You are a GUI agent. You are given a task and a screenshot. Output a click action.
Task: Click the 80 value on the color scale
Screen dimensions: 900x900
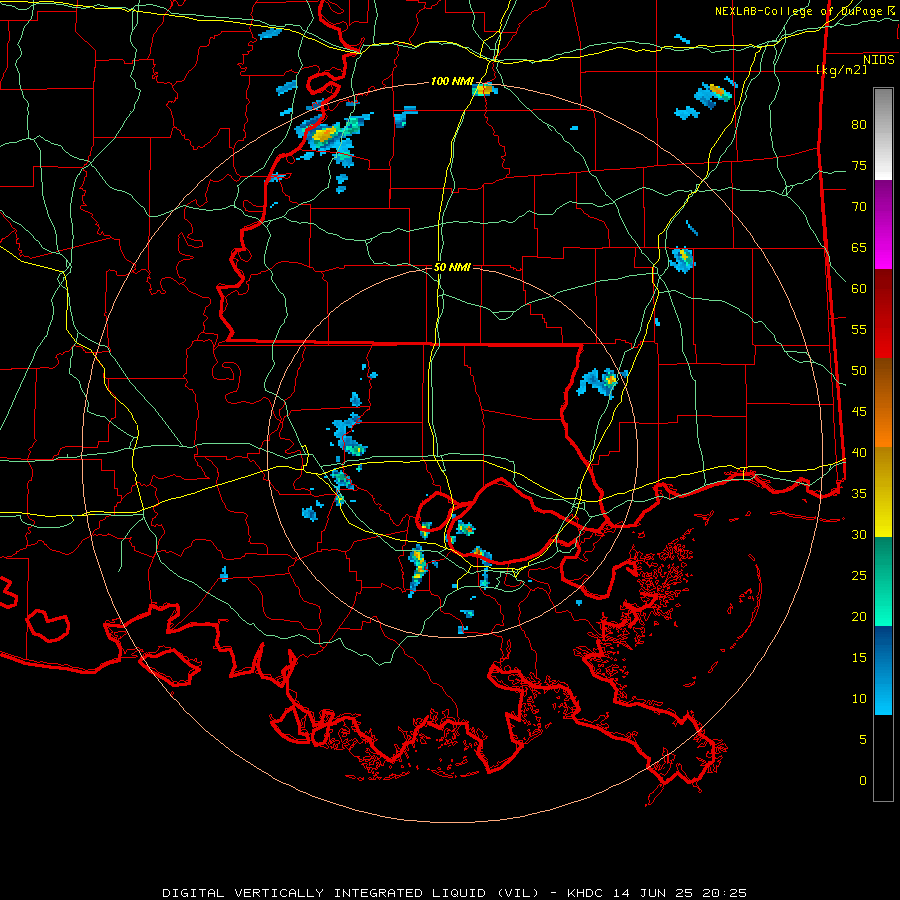pyautogui.click(x=859, y=125)
